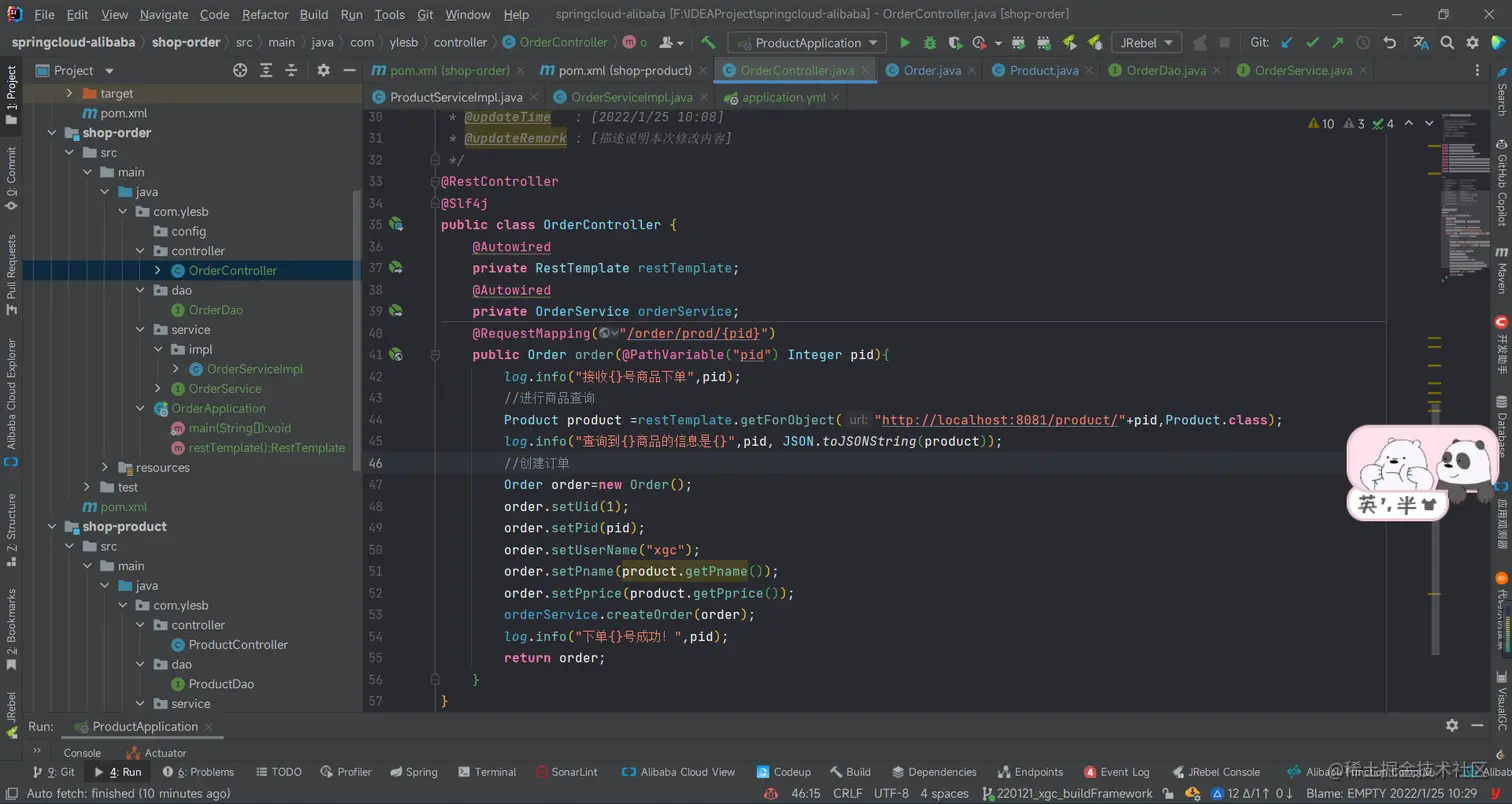Click the green Run button in toolbar
This screenshot has height=804, width=1512.
coord(905,43)
